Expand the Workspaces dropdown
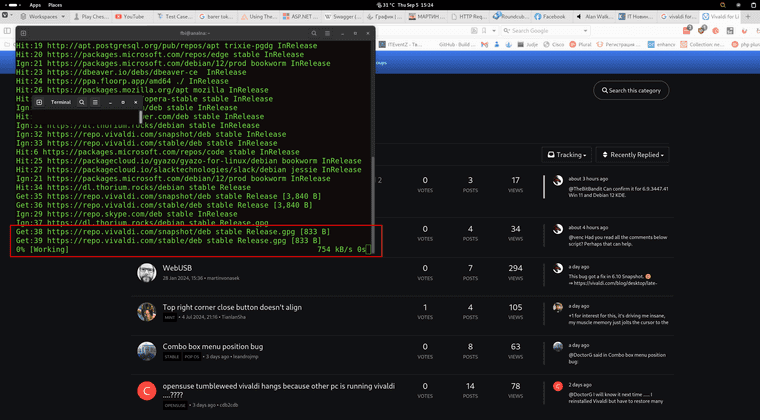Viewport: 760px width, 420px height. point(43,16)
